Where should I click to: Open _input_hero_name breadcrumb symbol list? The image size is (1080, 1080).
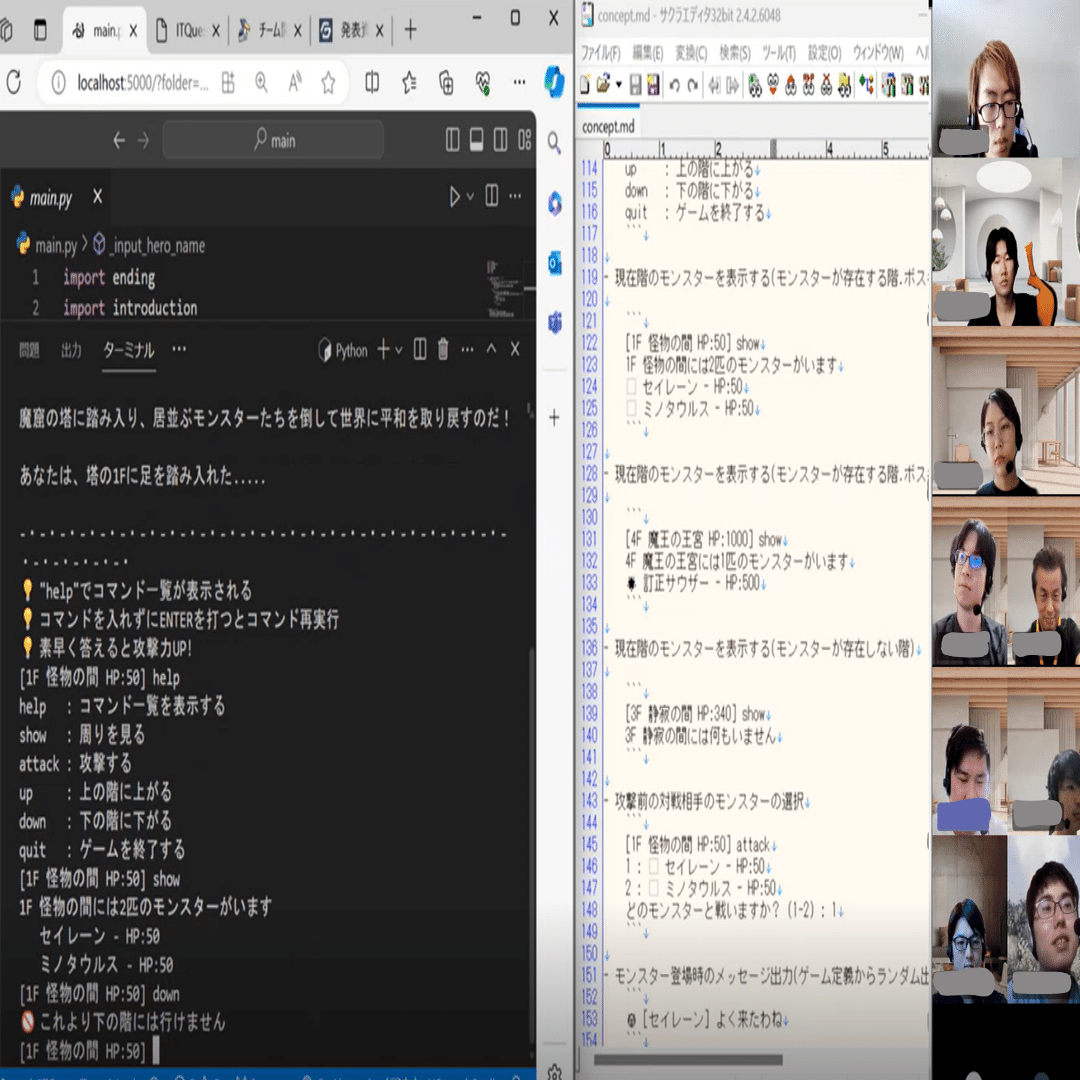pos(149,245)
